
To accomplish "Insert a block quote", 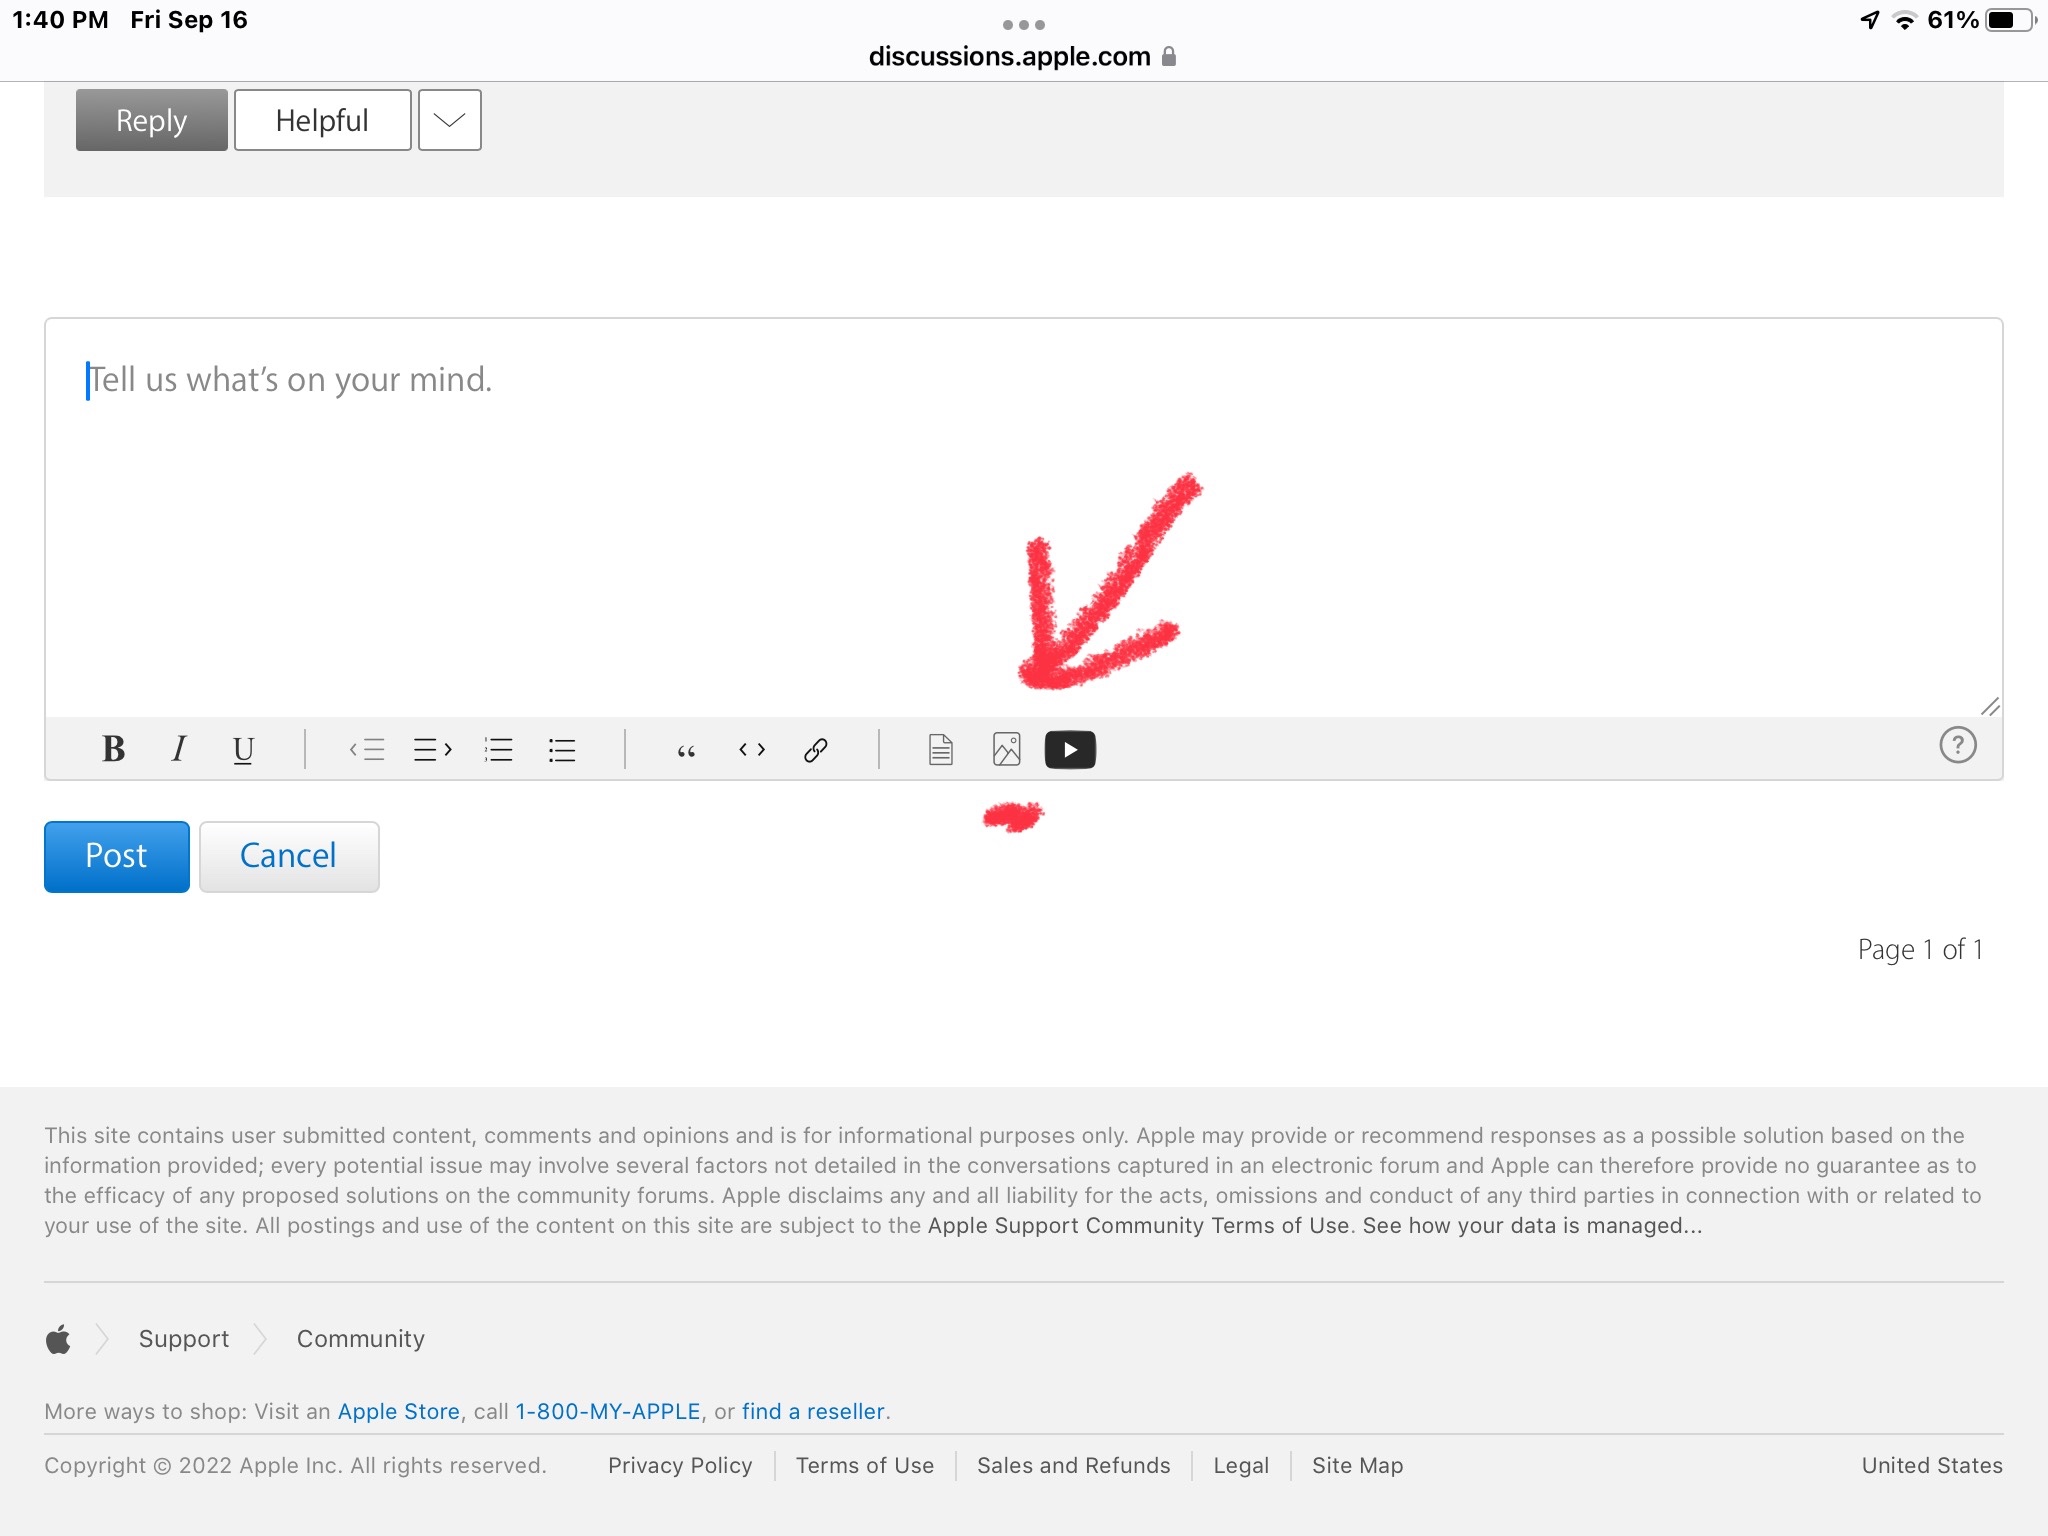I will [x=686, y=750].
